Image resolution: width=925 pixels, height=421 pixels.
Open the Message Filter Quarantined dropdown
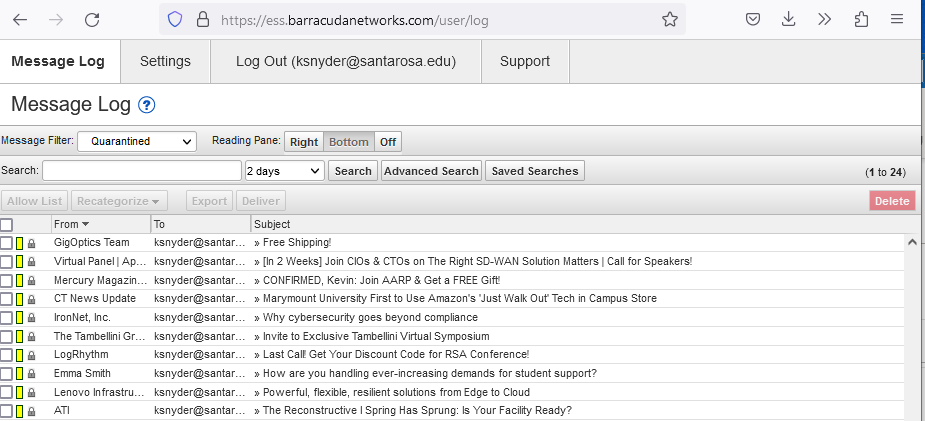136,142
